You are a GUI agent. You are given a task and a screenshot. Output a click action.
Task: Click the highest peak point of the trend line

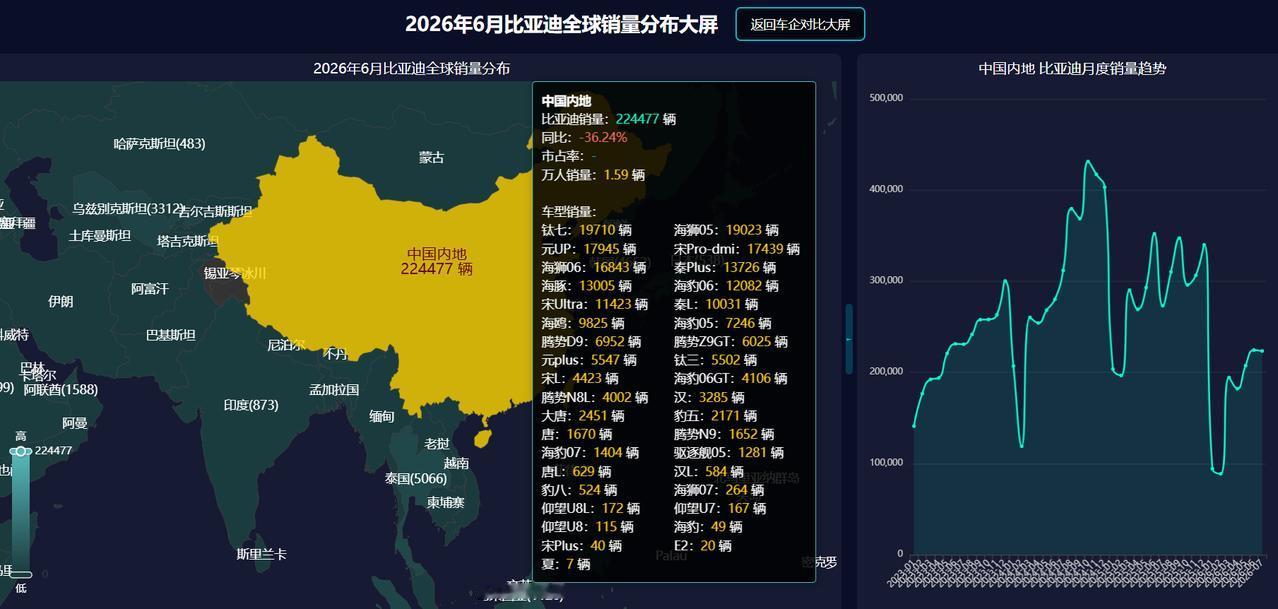1088,161
